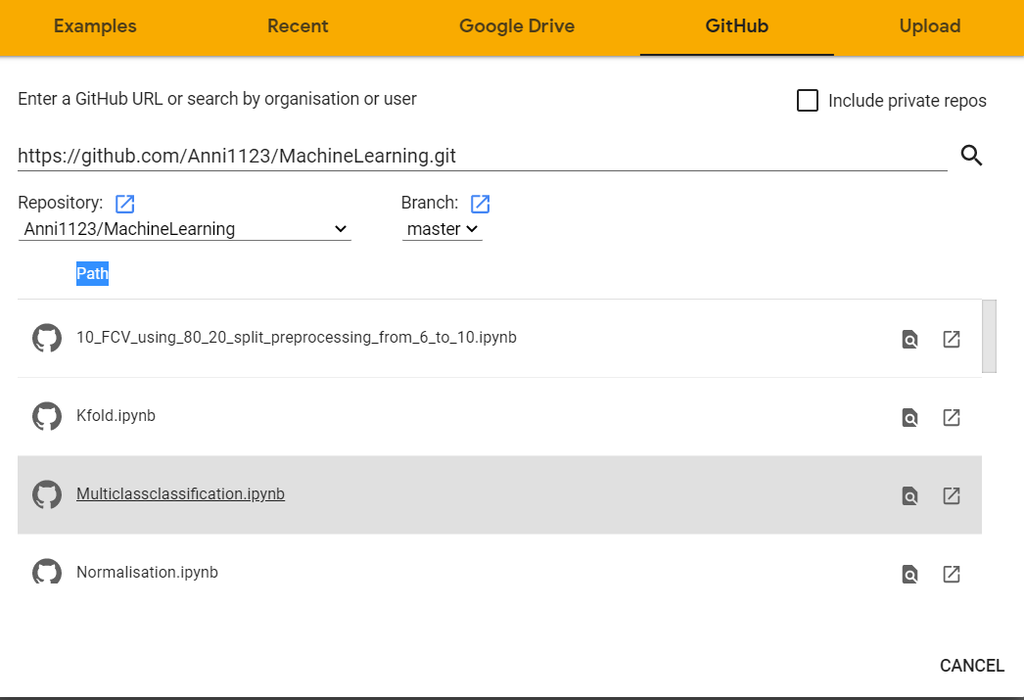Click the search magnifier icon for GitHub URL

click(971, 155)
